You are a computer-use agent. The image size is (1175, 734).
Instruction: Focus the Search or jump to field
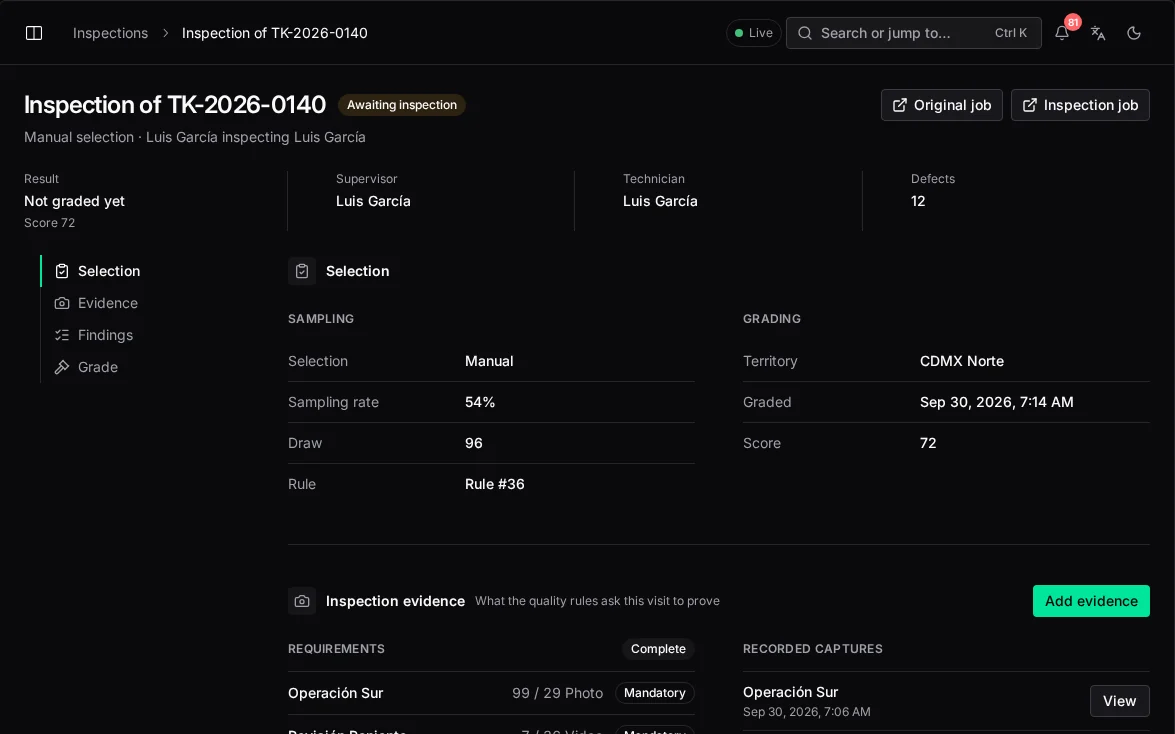pyautogui.click(x=913, y=33)
